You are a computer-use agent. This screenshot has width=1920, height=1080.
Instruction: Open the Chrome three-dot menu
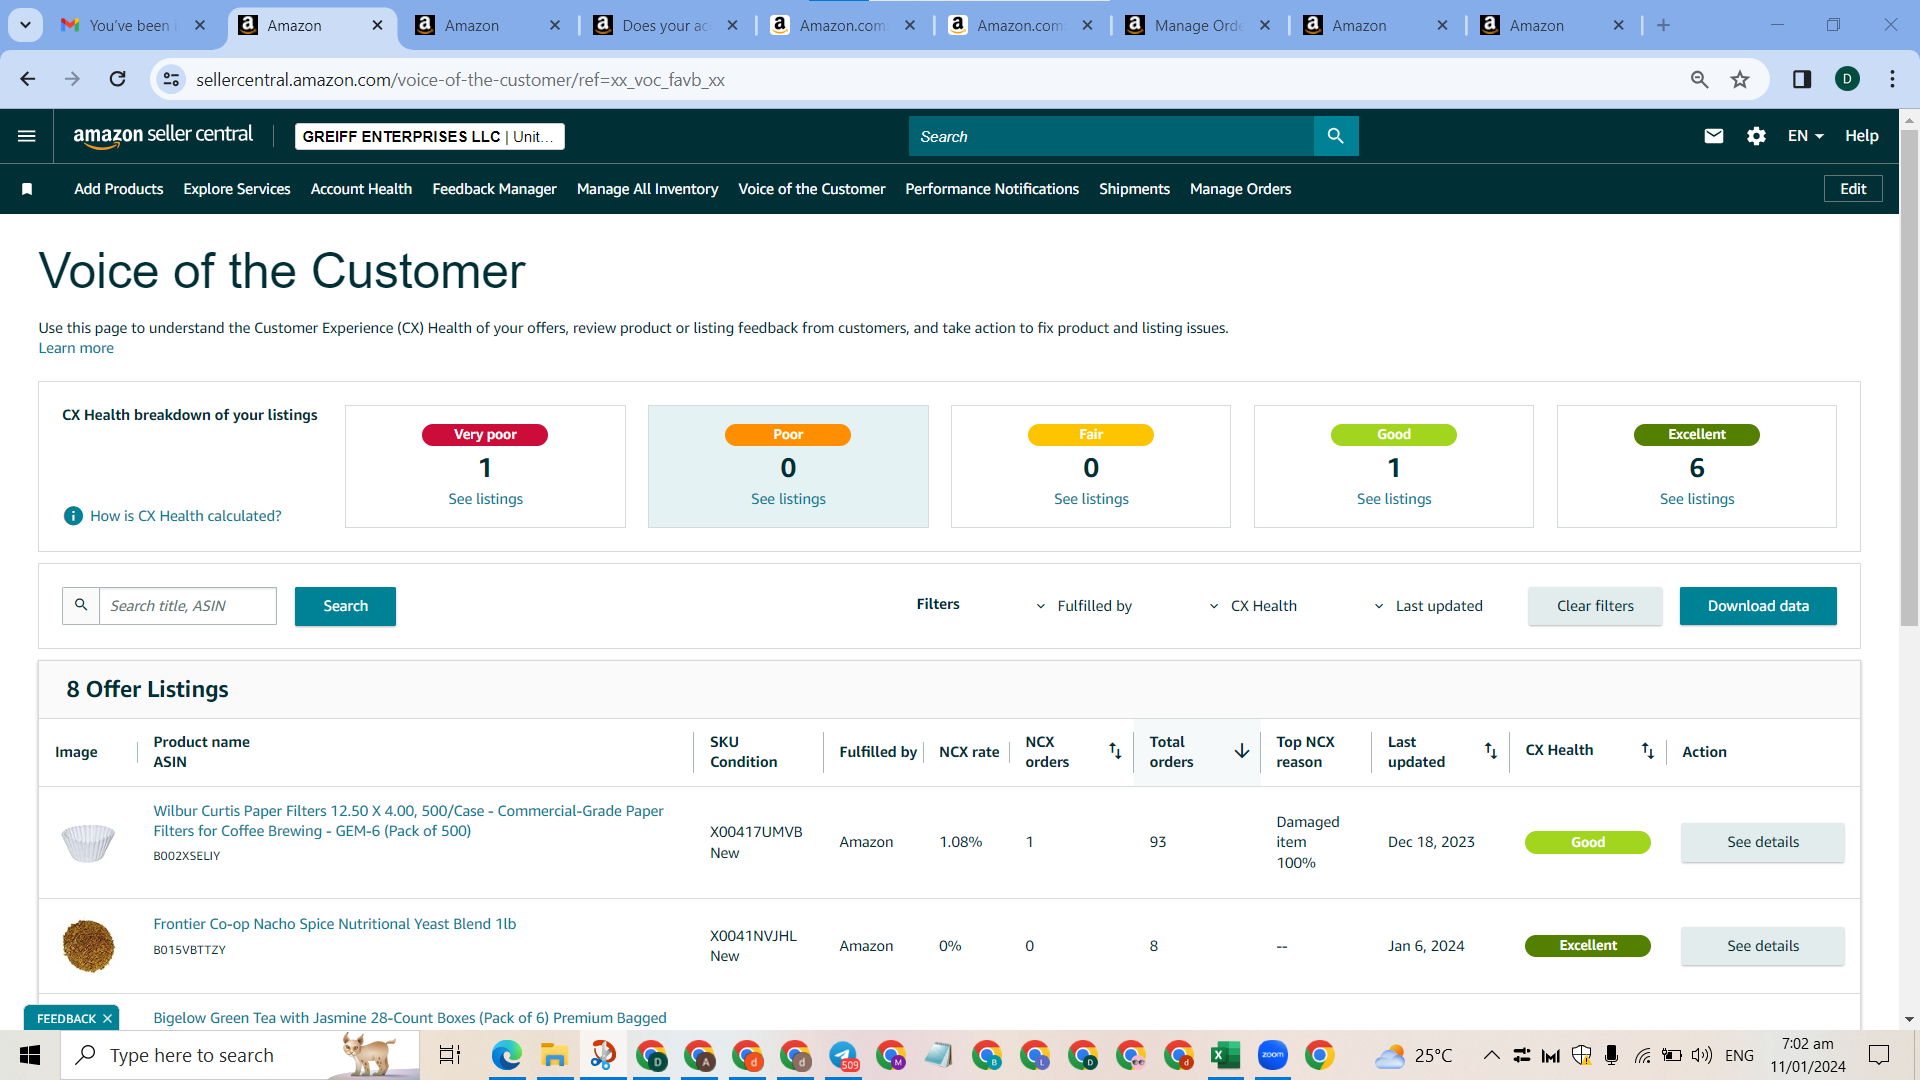(1892, 79)
